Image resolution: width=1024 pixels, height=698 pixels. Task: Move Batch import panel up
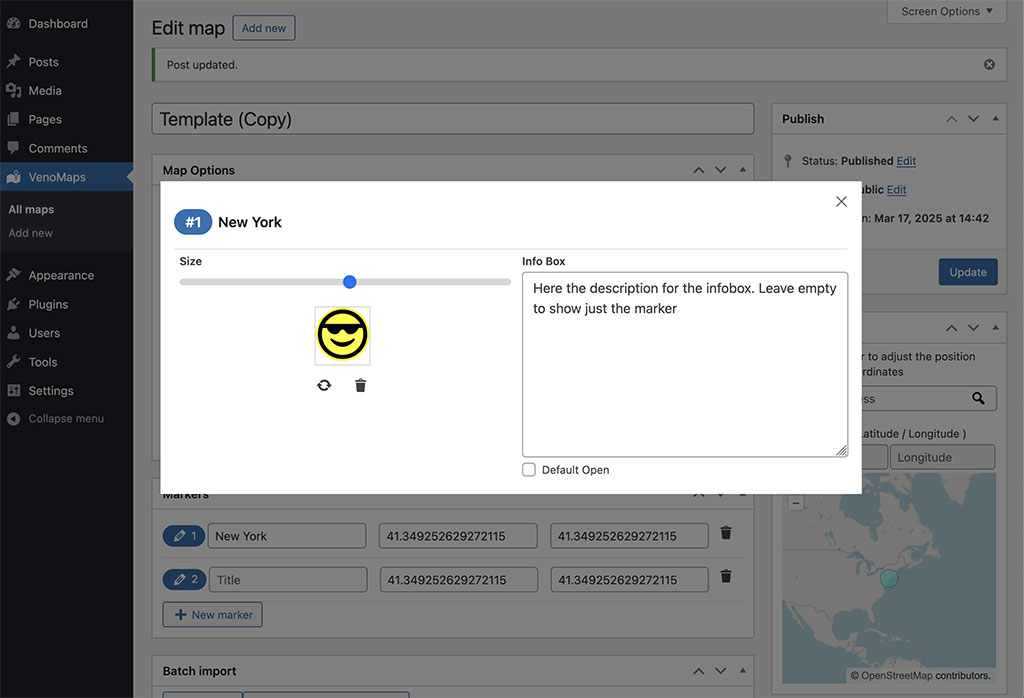pos(699,671)
